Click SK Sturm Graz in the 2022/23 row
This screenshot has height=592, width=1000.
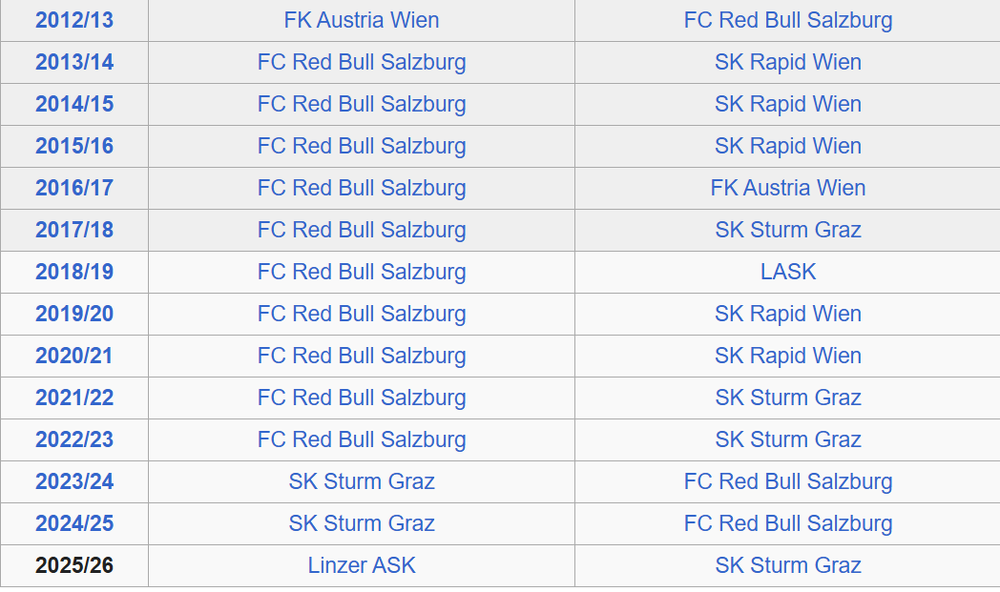(x=788, y=440)
